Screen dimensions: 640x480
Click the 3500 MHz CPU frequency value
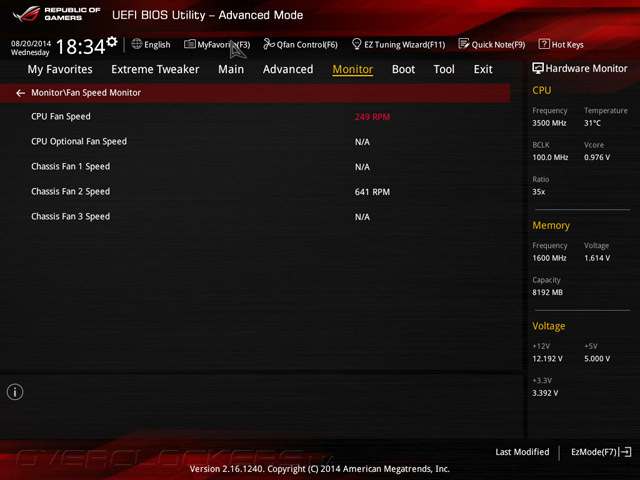(549, 123)
